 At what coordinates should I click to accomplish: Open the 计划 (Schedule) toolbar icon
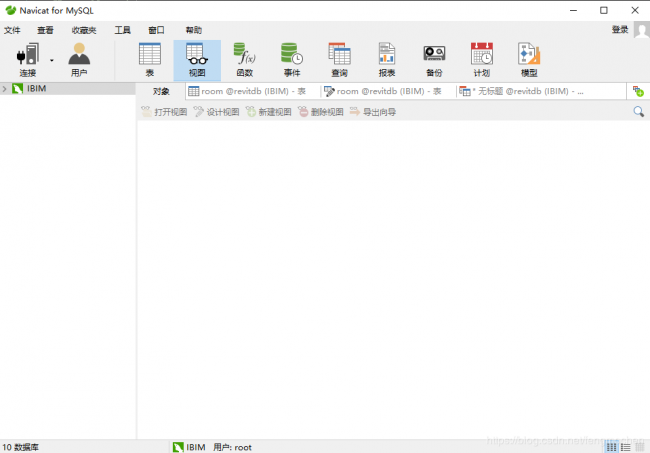coord(481,58)
